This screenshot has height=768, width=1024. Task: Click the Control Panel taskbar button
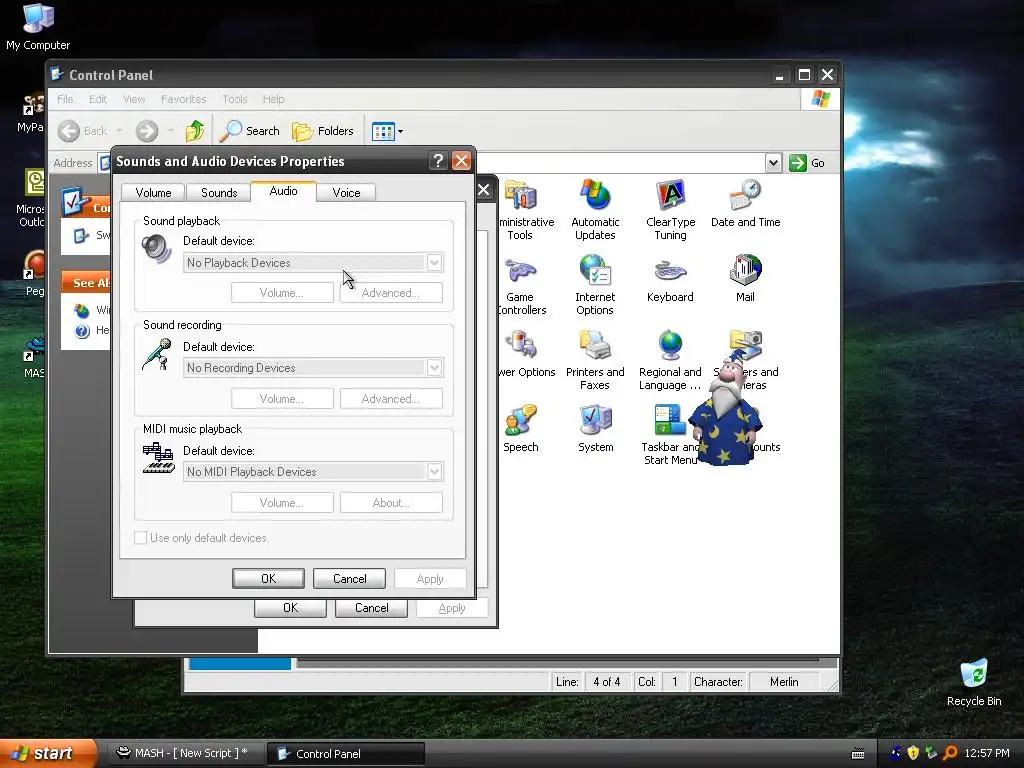[x=346, y=754]
